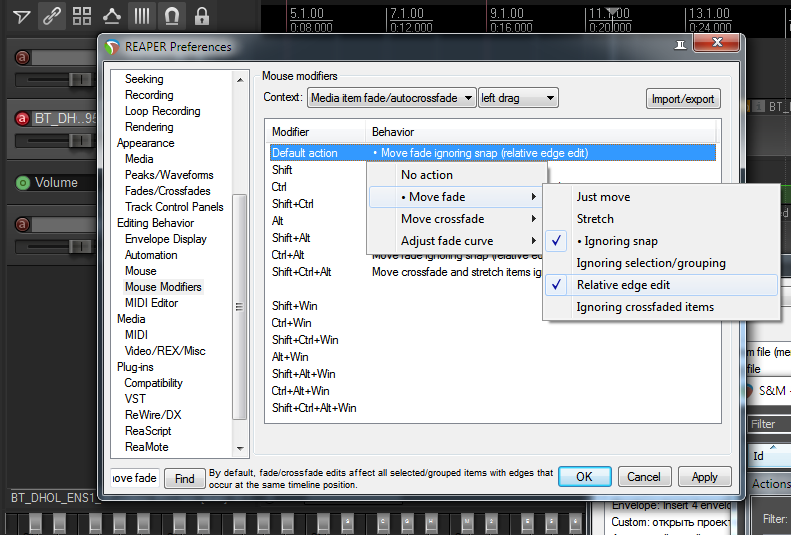Open the ReaScript preferences page
791x535 pixels.
point(148,431)
